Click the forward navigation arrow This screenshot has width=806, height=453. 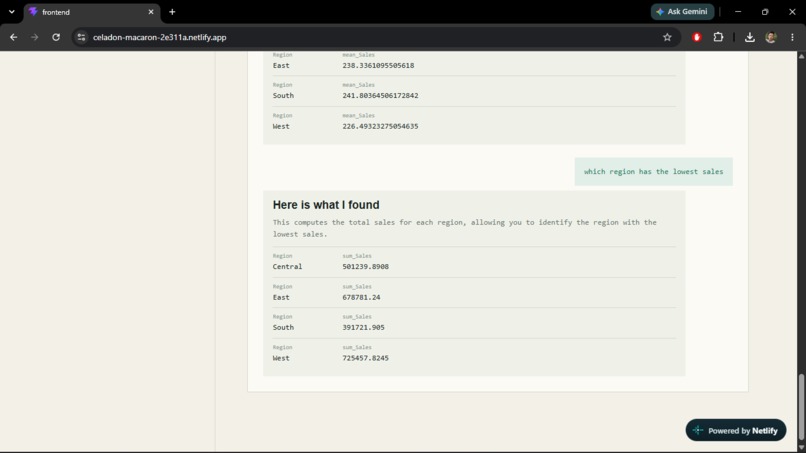34,37
